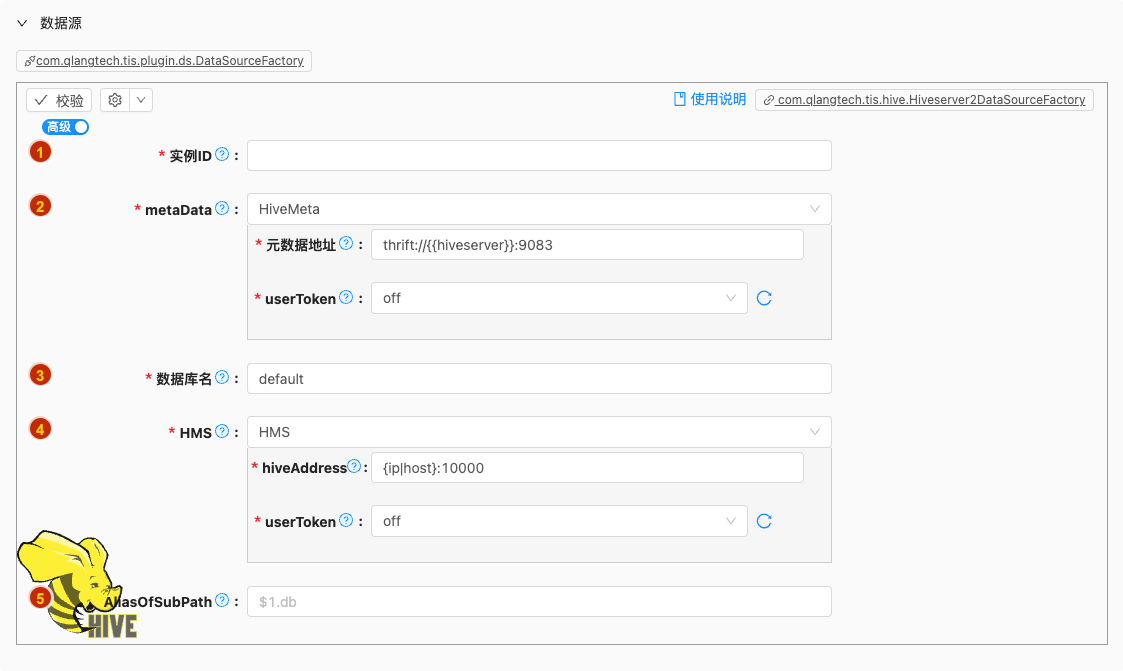This screenshot has height=671, width=1123.
Task: Open userToken dropdown under hiveAddress
Action: [558, 521]
